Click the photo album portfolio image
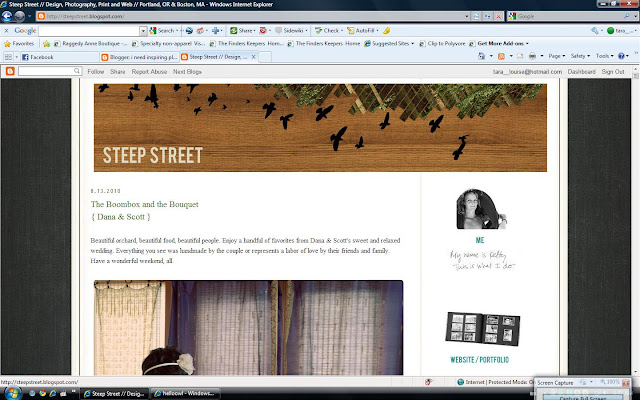This screenshot has height=400, width=640. 482,329
